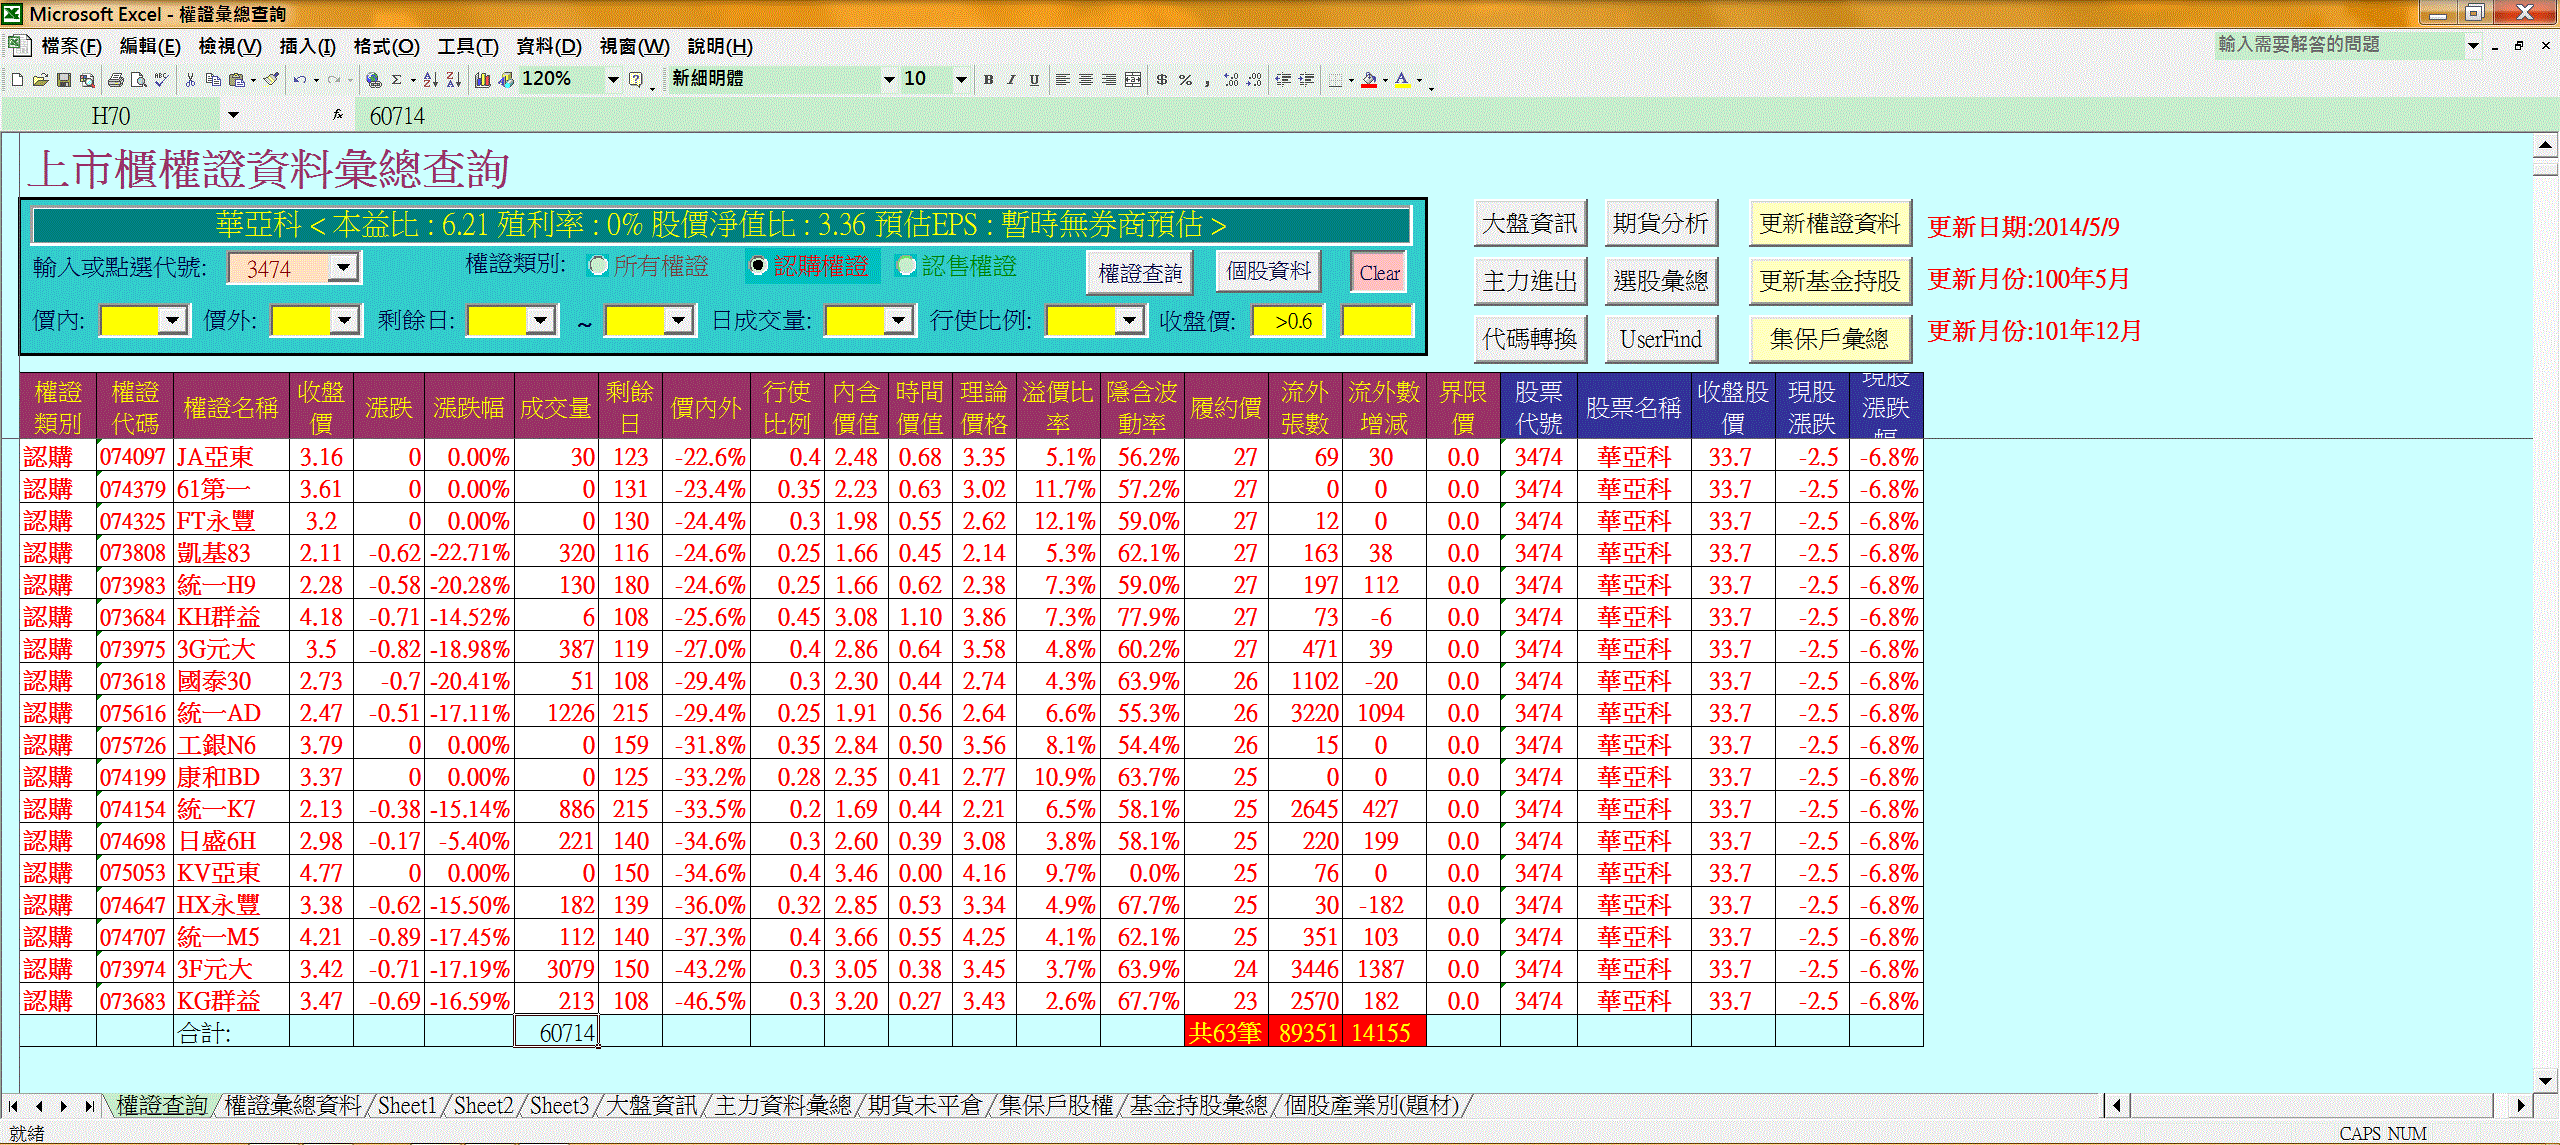The width and height of the screenshot is (2560, 1145).
Task: Sort ascending with the A-Z icon
Action: pyautogui.click(x=431, y=80)
